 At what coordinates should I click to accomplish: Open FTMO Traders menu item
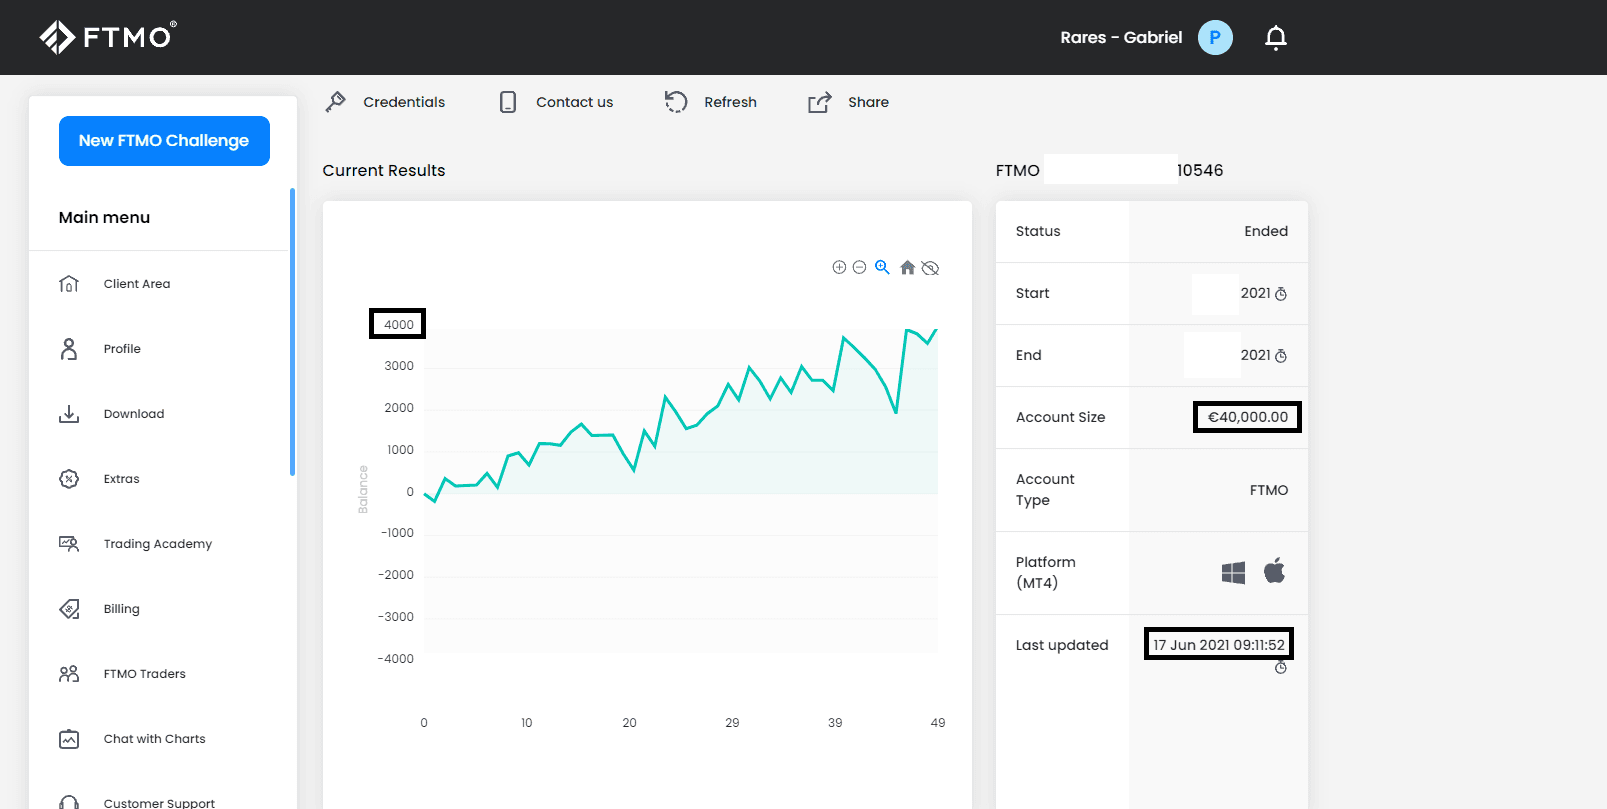tap(145, 674)
